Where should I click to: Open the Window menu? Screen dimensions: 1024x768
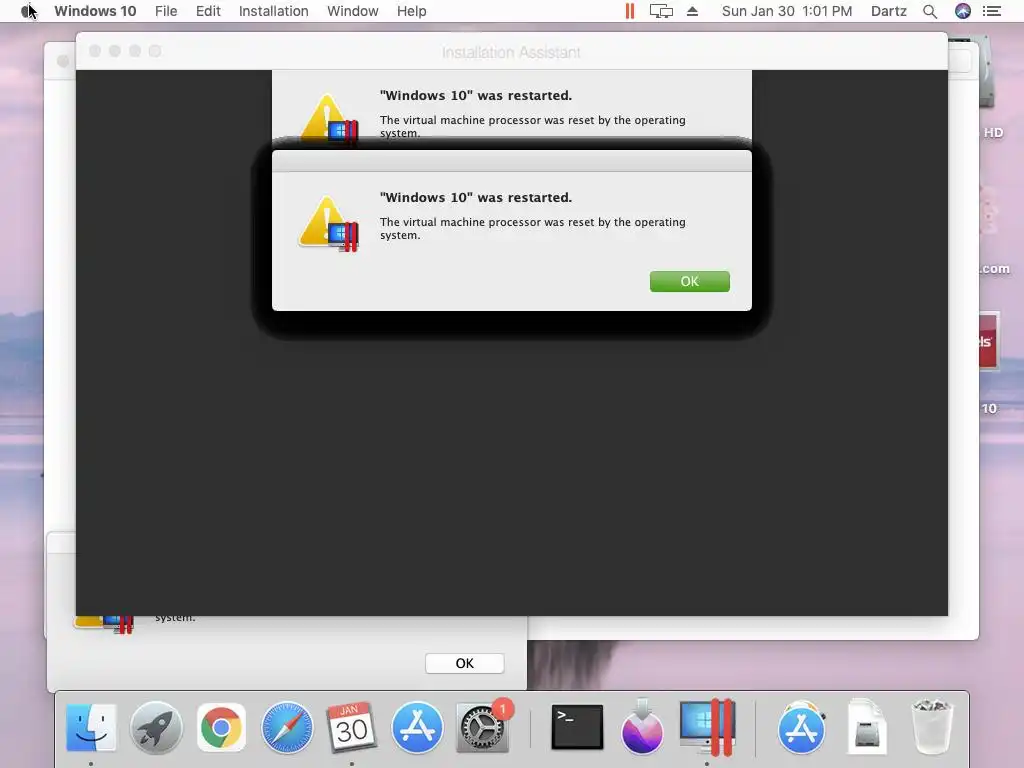click(x=353, y=11)
